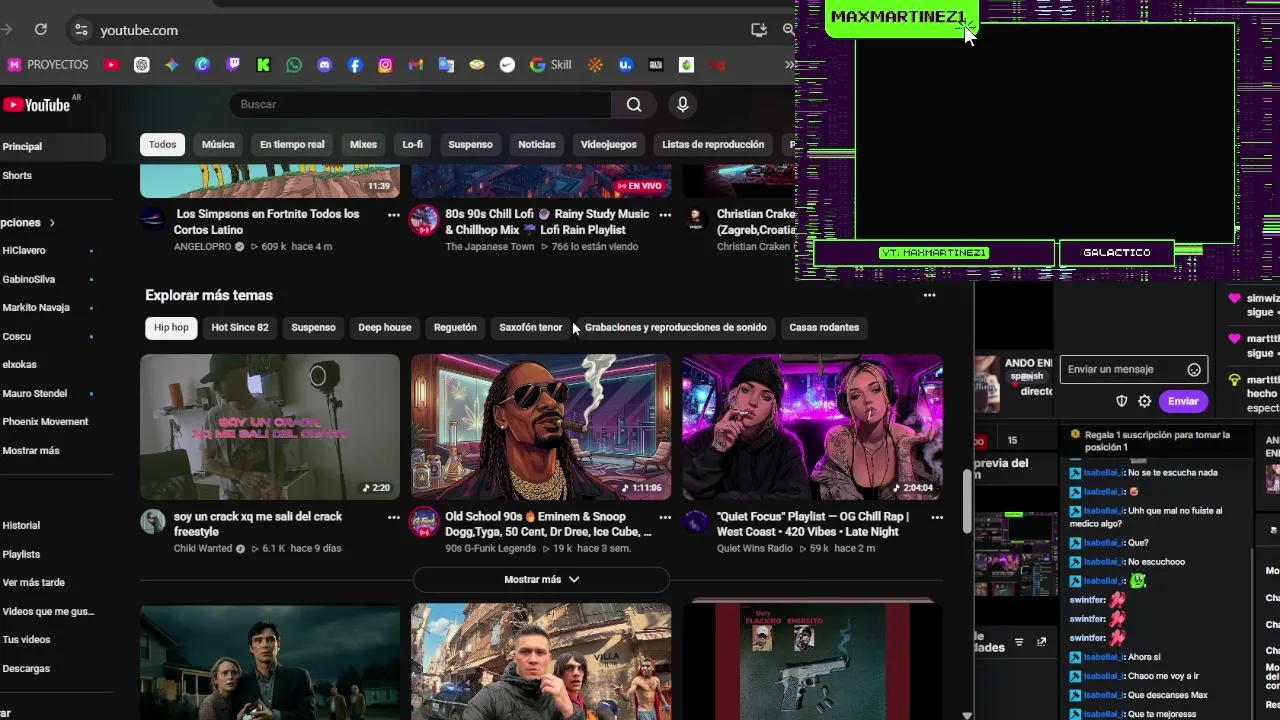Open The Japanese Town channel link
The image size is (1280, 720).
tap(489, 247)
